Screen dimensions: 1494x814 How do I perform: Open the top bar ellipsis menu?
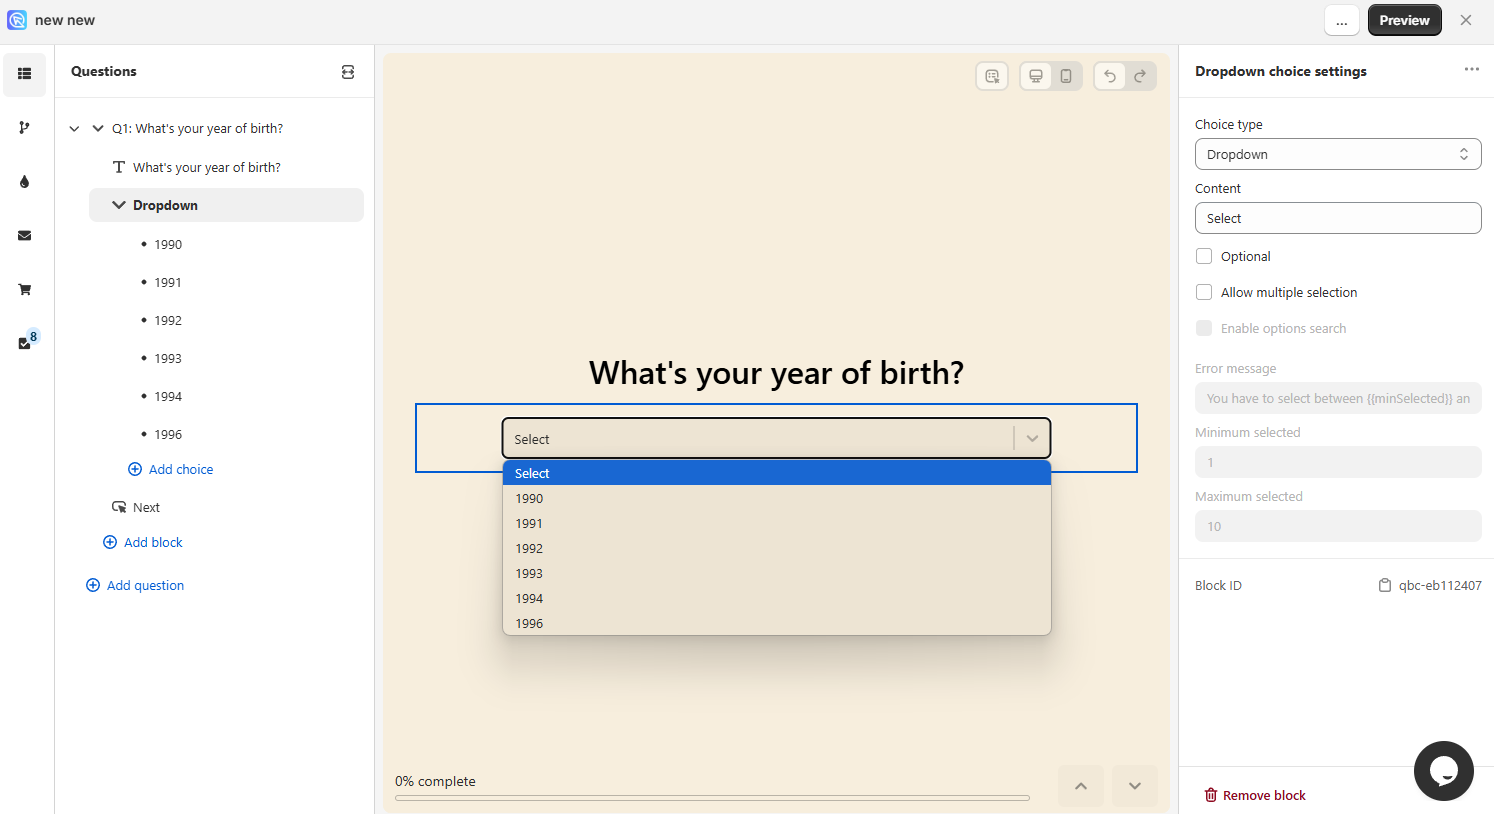[x=1342, y=20]
